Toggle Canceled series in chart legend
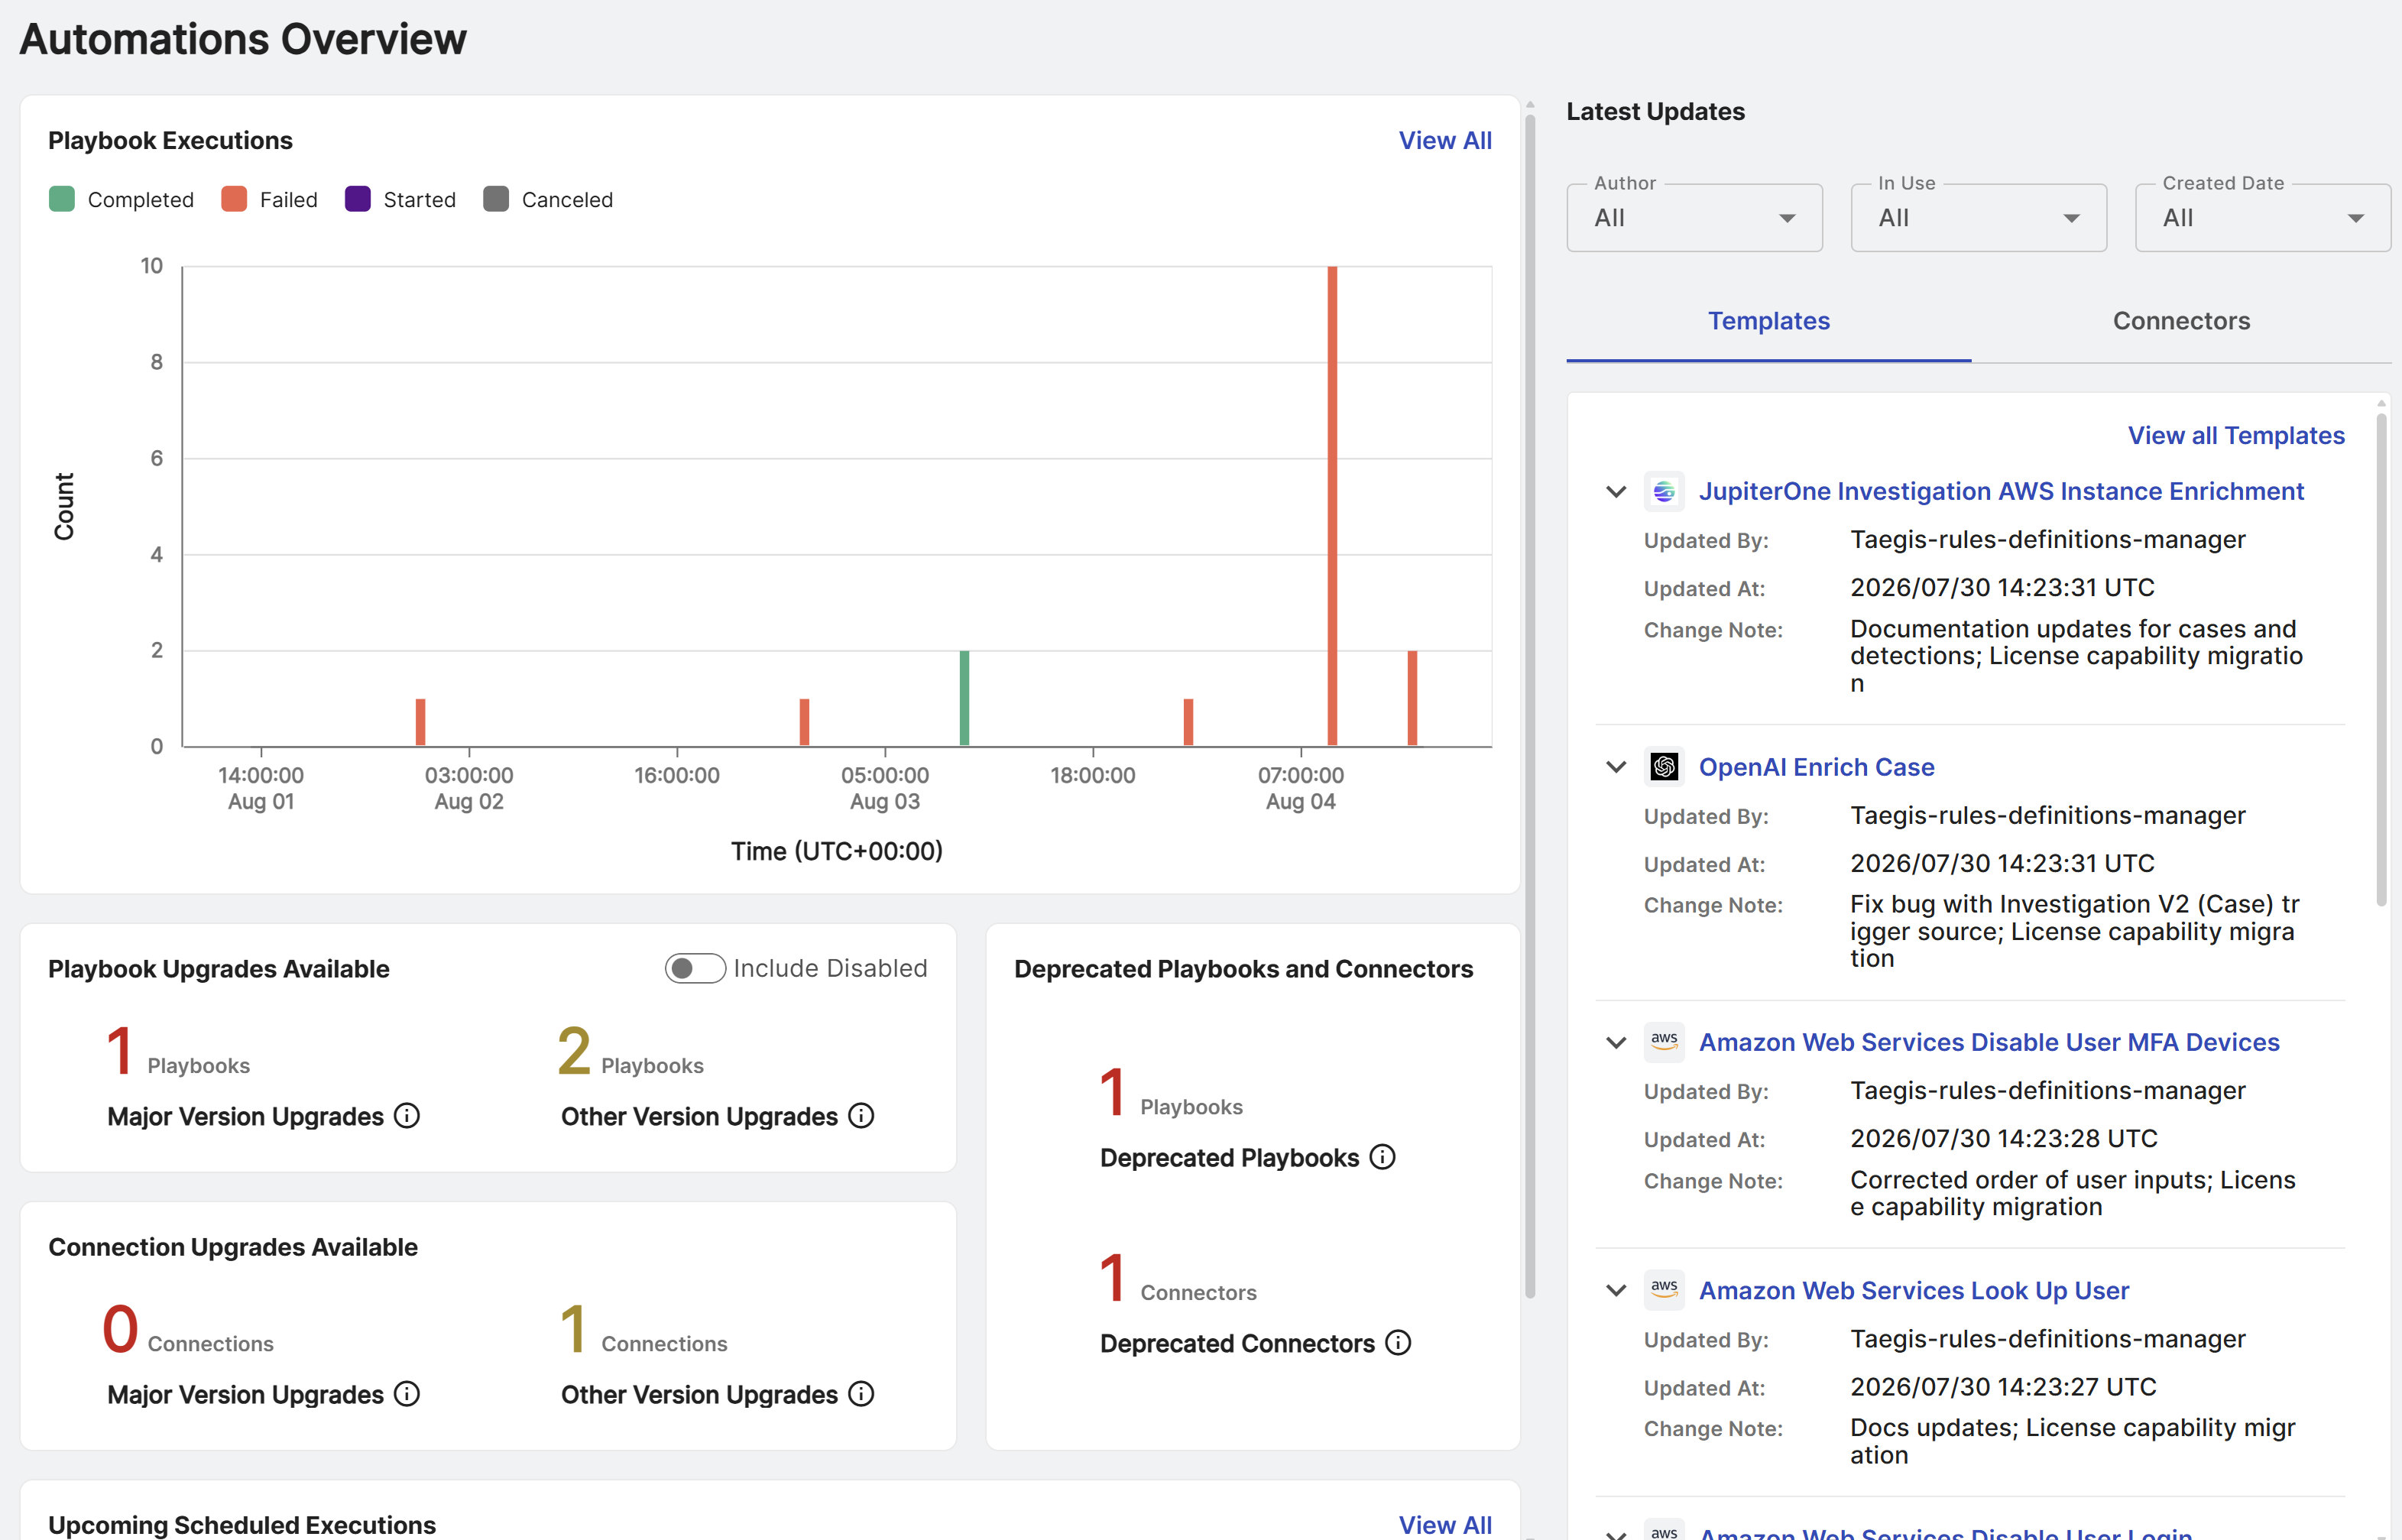Viewport: 2402px width, 1540px height. point(548,199)
